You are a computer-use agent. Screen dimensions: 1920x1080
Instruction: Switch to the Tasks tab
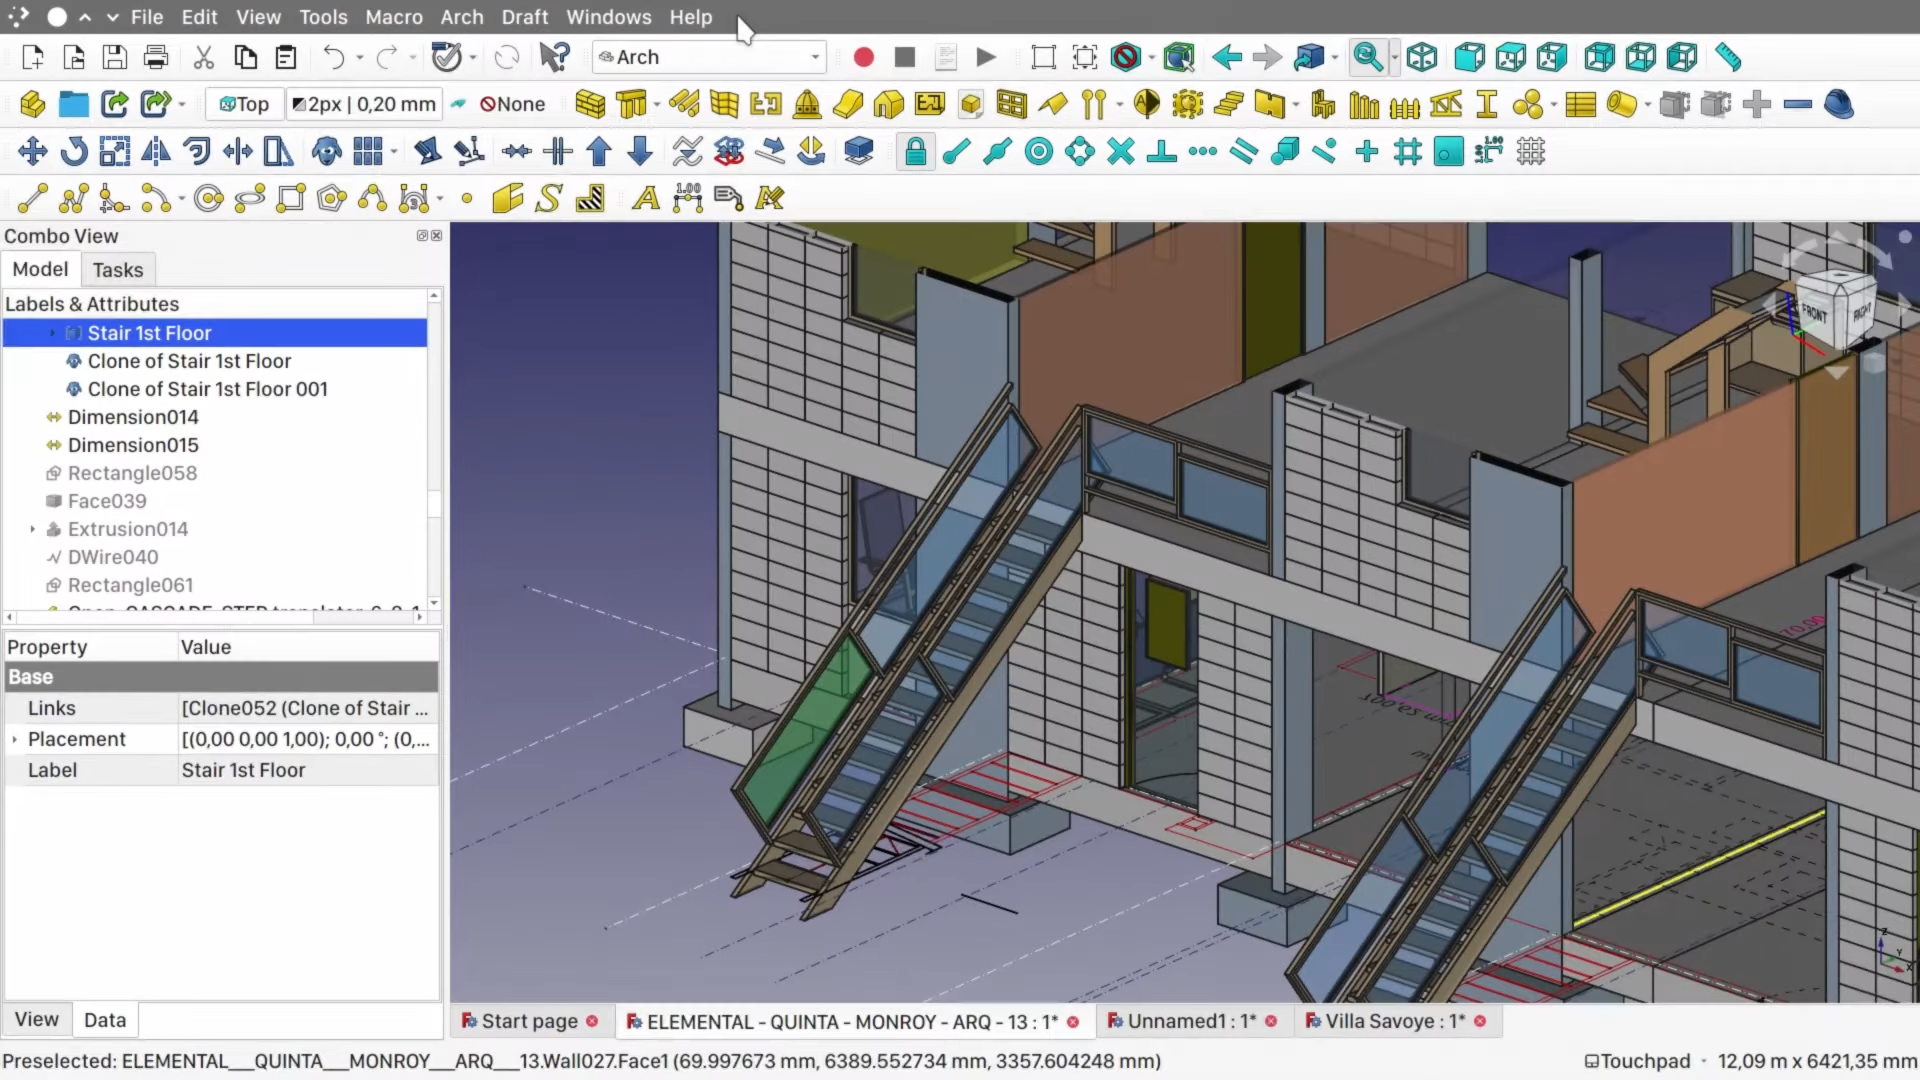point(117,269)
